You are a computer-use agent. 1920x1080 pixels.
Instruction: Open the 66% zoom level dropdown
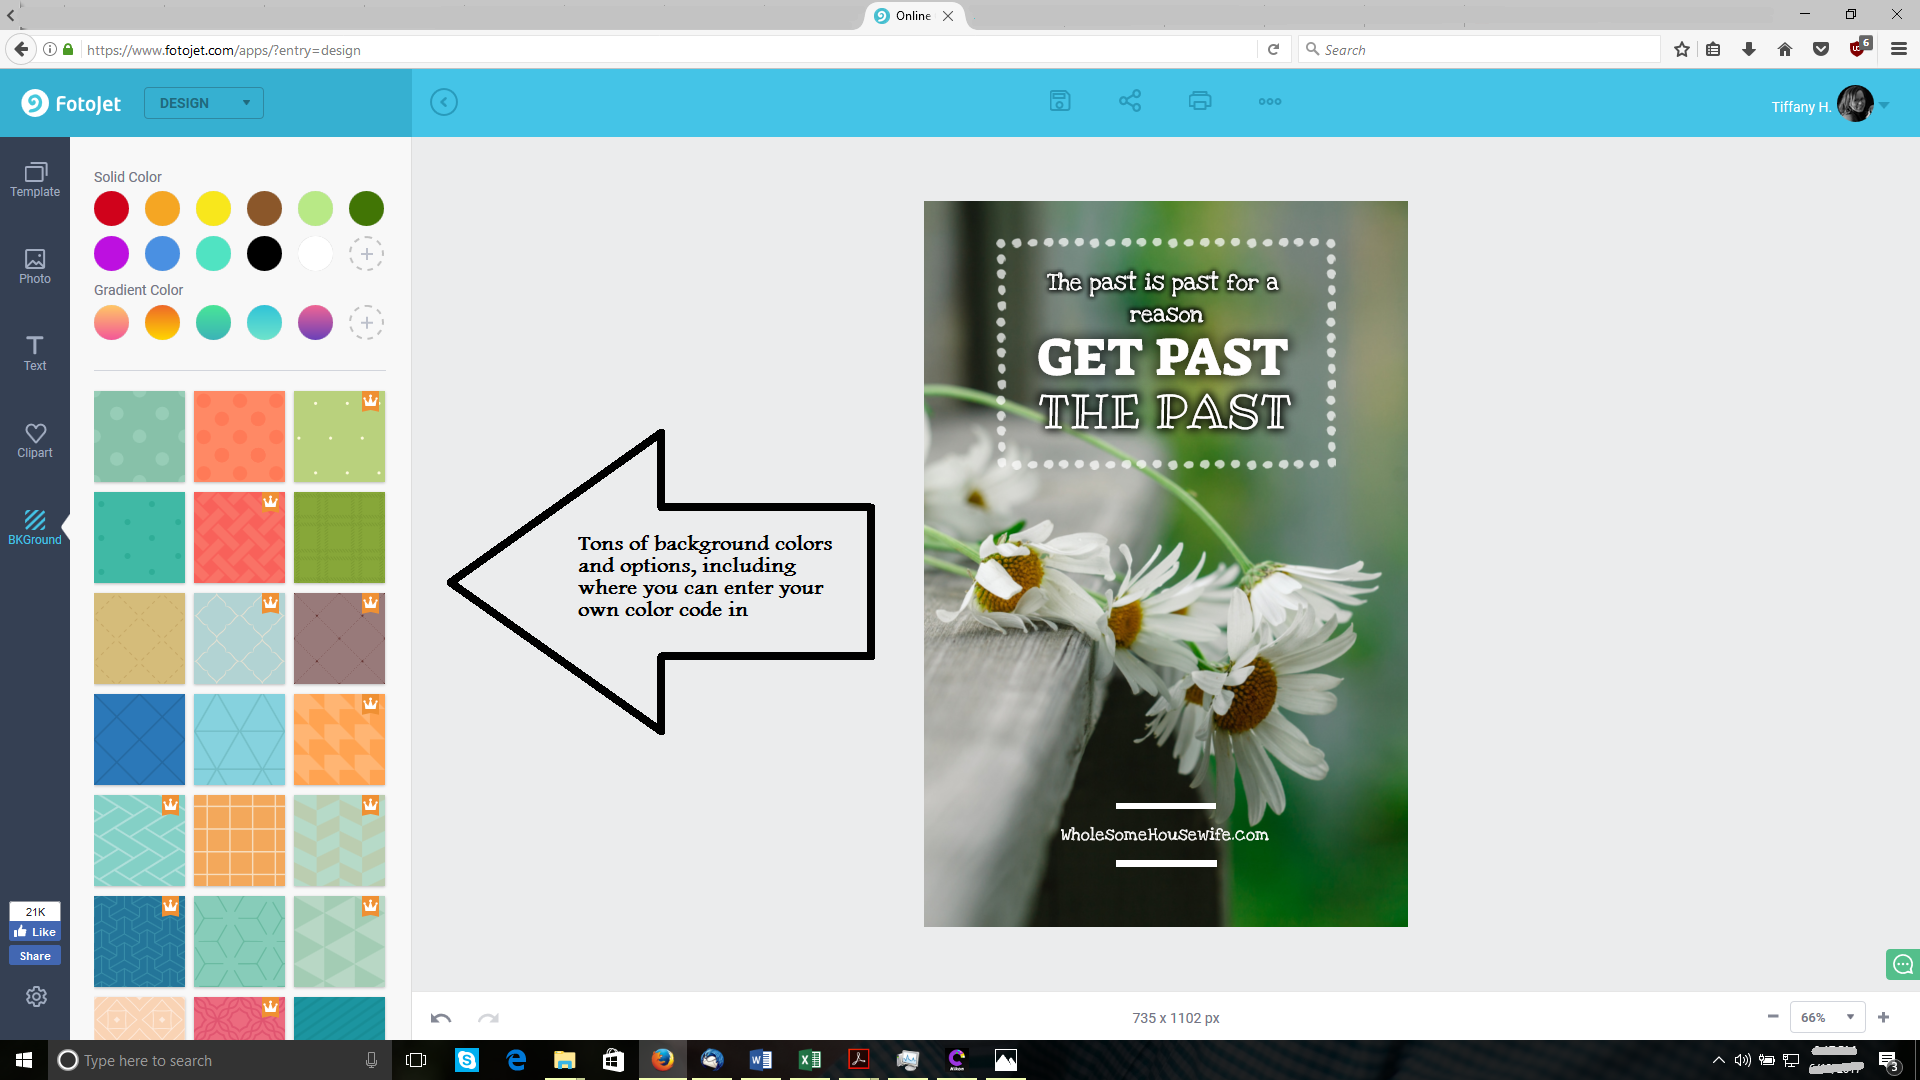[x=1828, y=1017]
